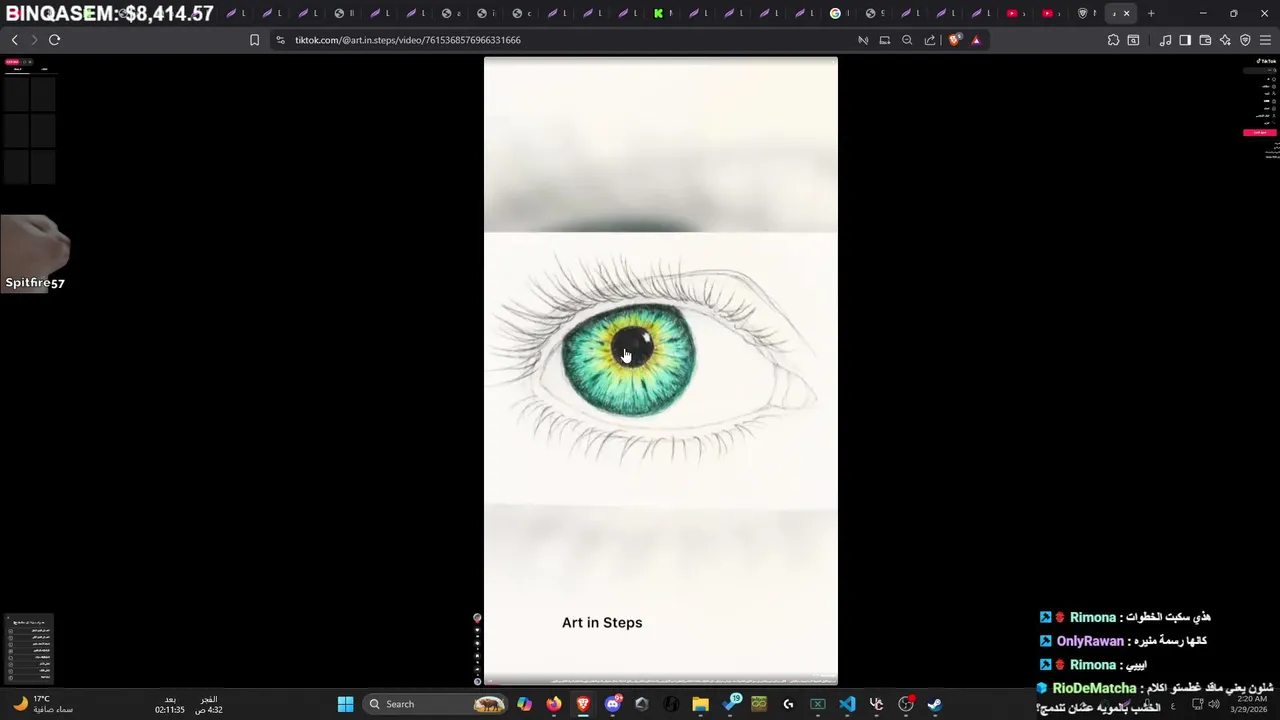The image size is (1280, 720).
Task: Switch to the first YouTube tab
Action: point(1017,13)
